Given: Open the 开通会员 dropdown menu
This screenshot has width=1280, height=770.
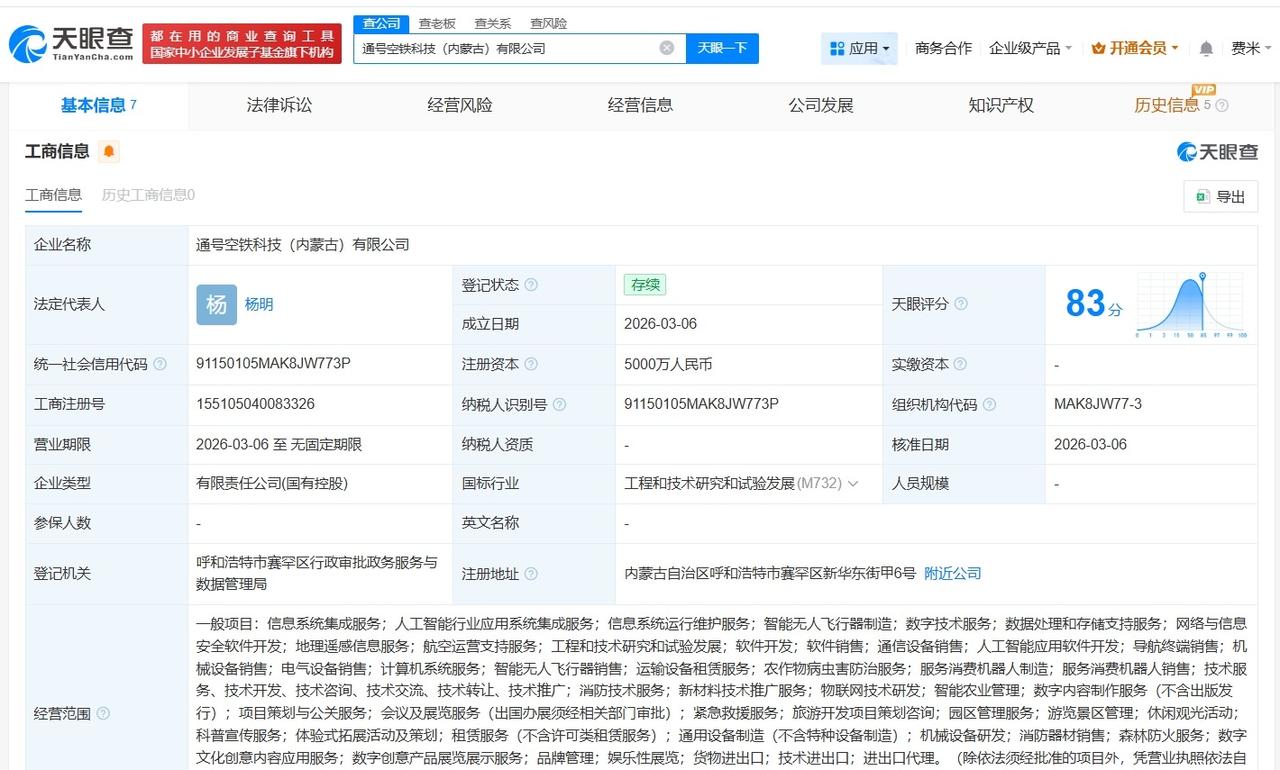Looking at the screenshot, I should click(1135, 47).
